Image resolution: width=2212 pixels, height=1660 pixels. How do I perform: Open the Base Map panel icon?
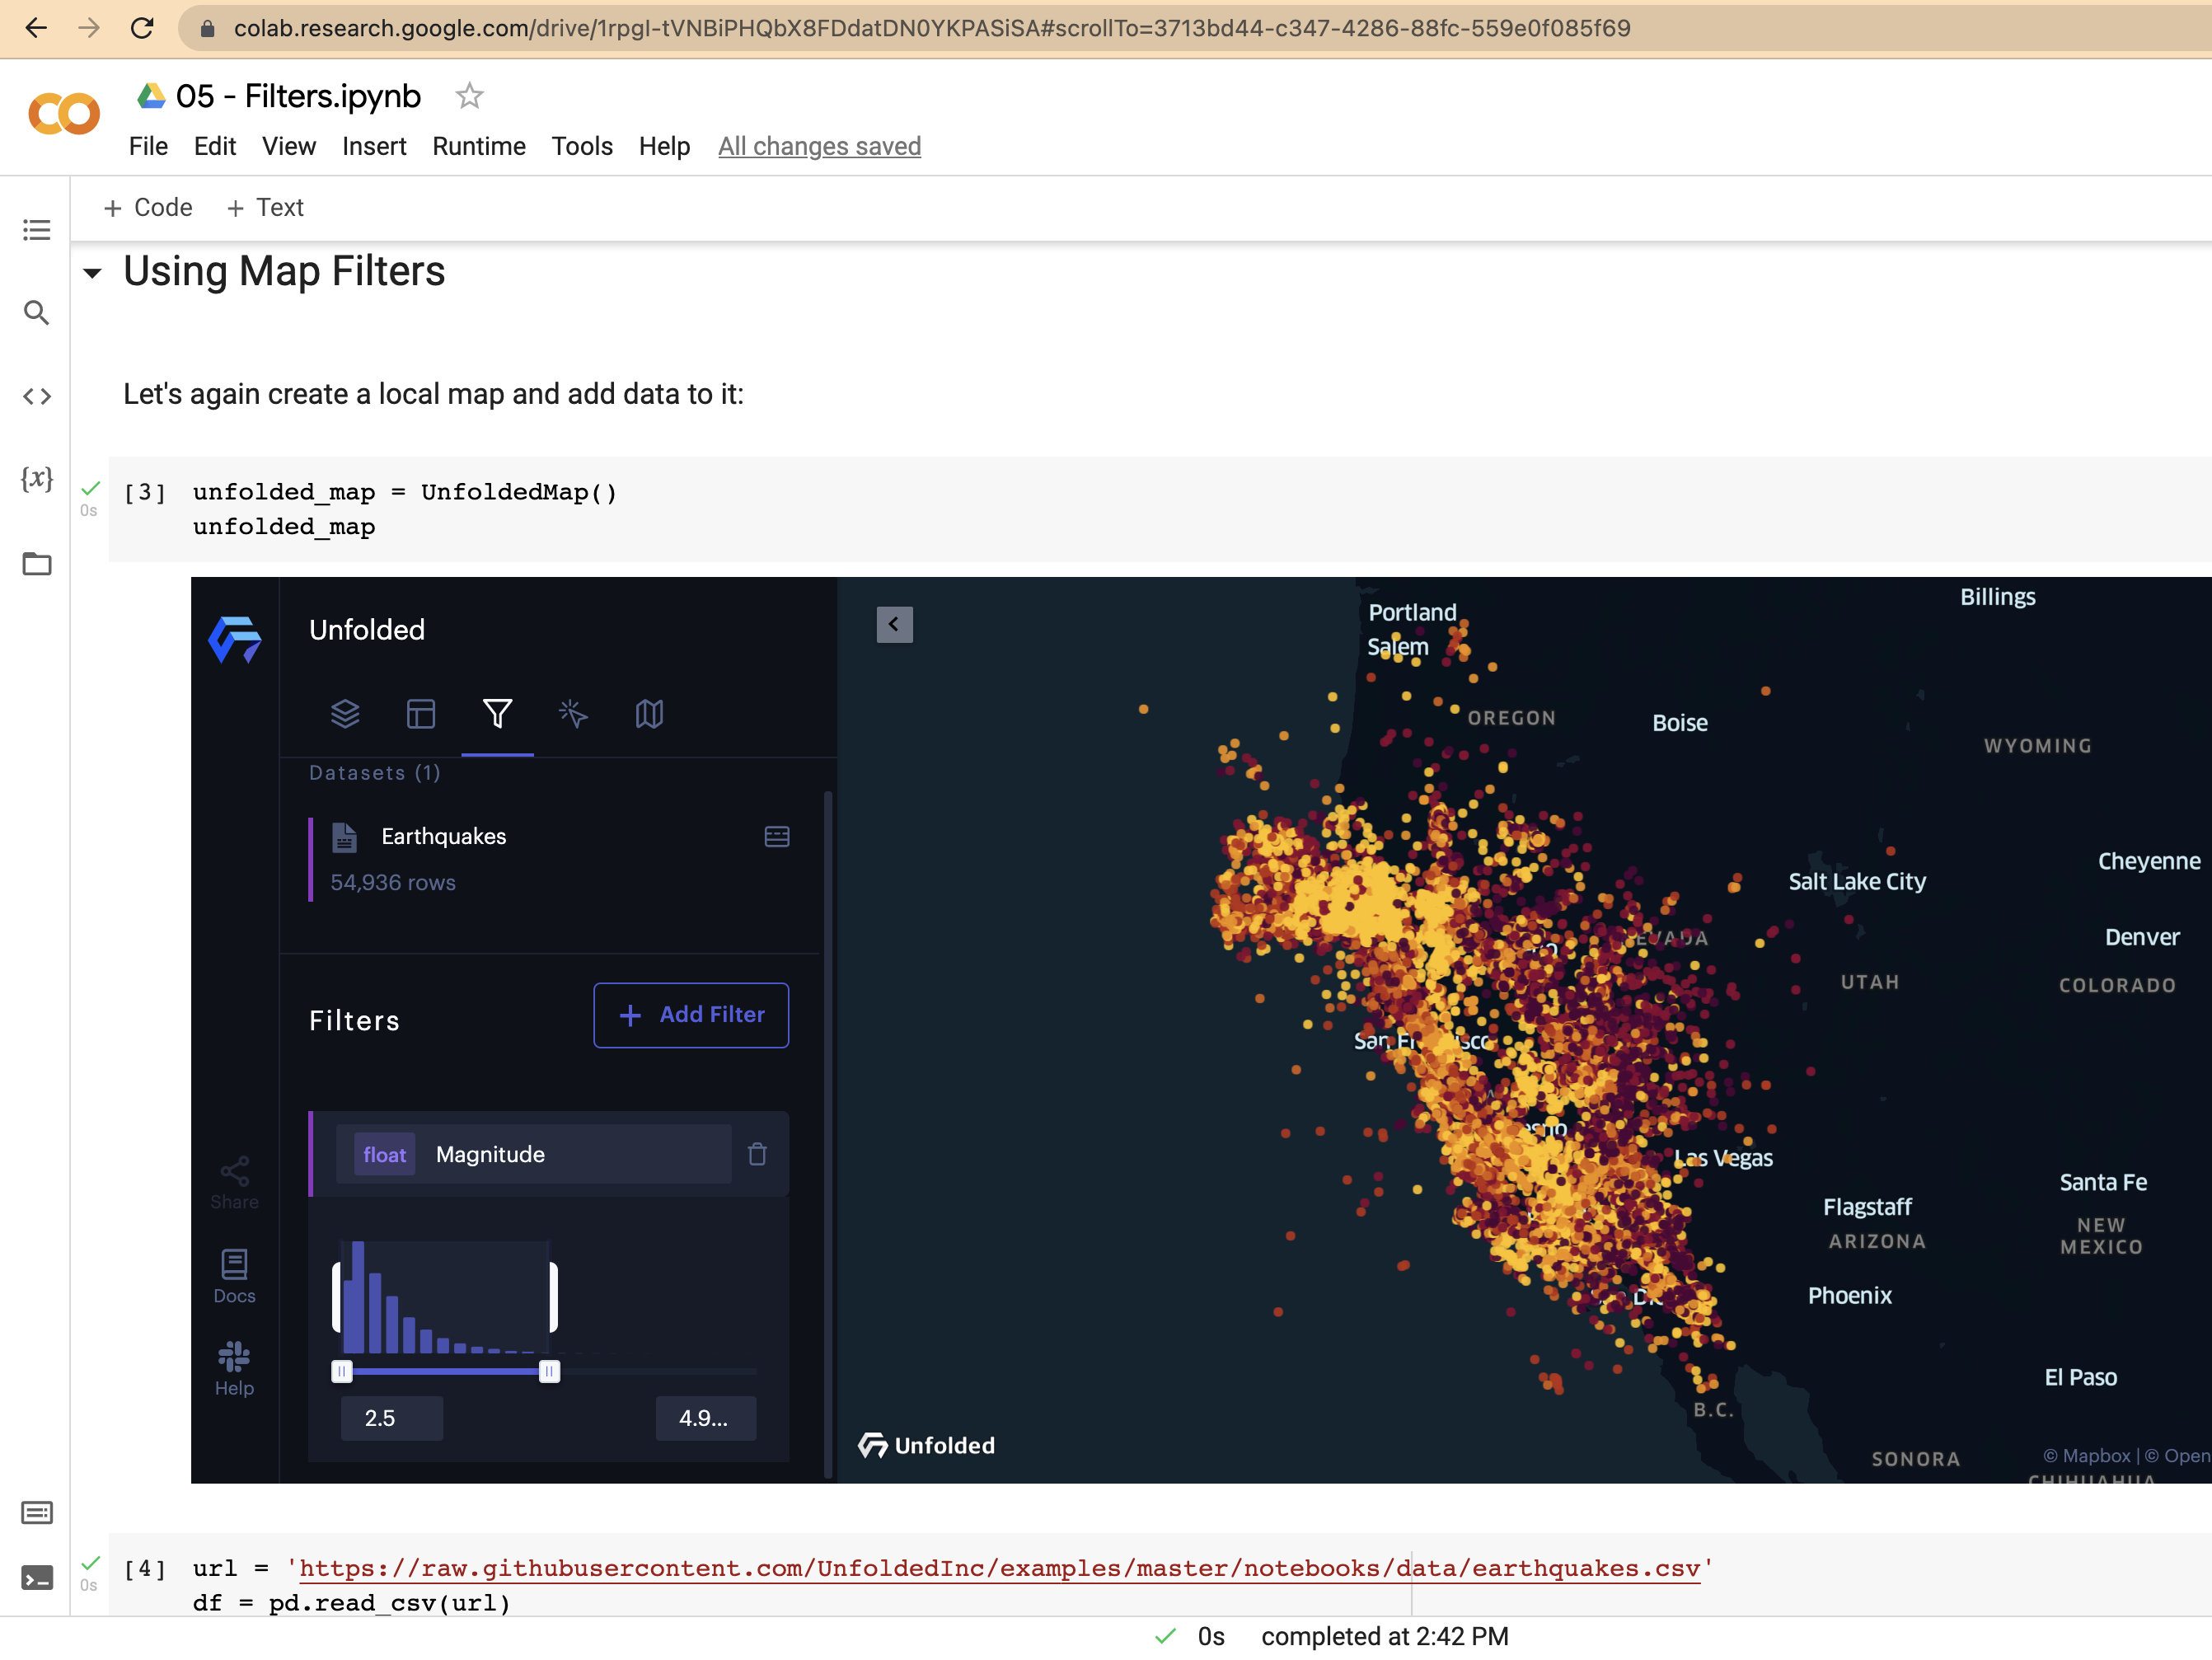[x=649, y=714]
